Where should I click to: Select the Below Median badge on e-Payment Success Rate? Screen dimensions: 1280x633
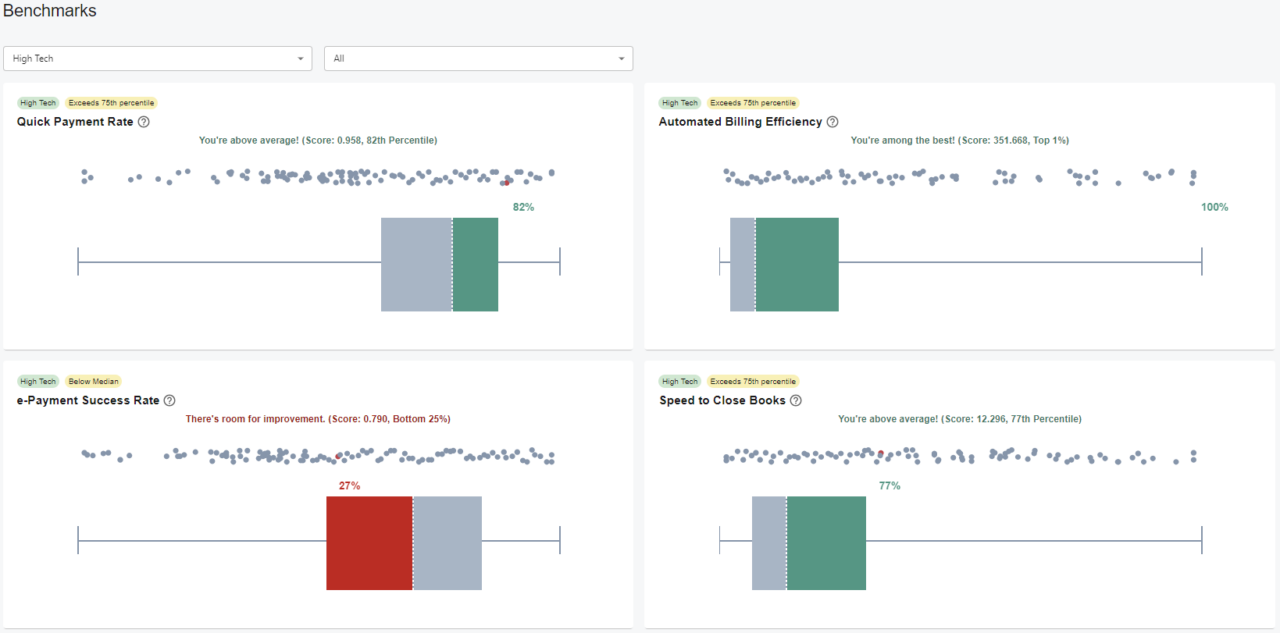click(x=93, y=381)
